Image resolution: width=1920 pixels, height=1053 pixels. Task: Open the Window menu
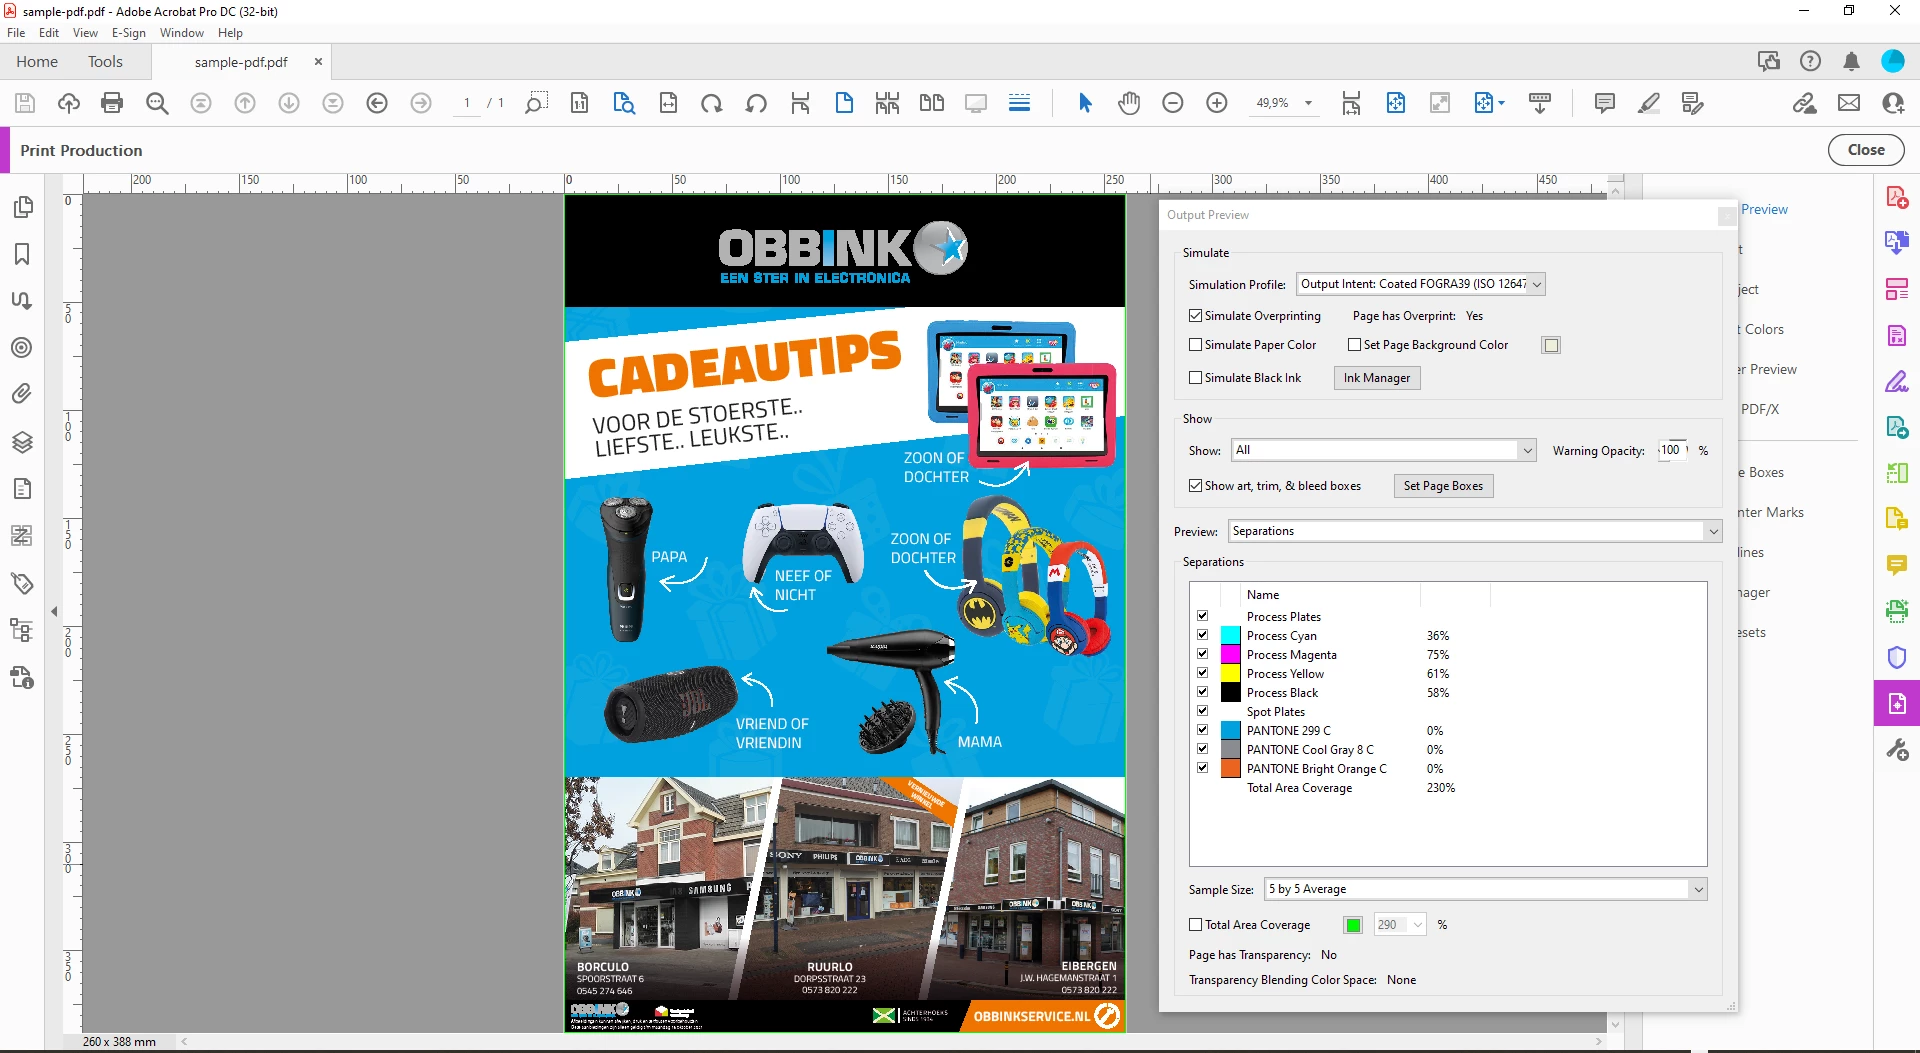(x=182, y=33)
